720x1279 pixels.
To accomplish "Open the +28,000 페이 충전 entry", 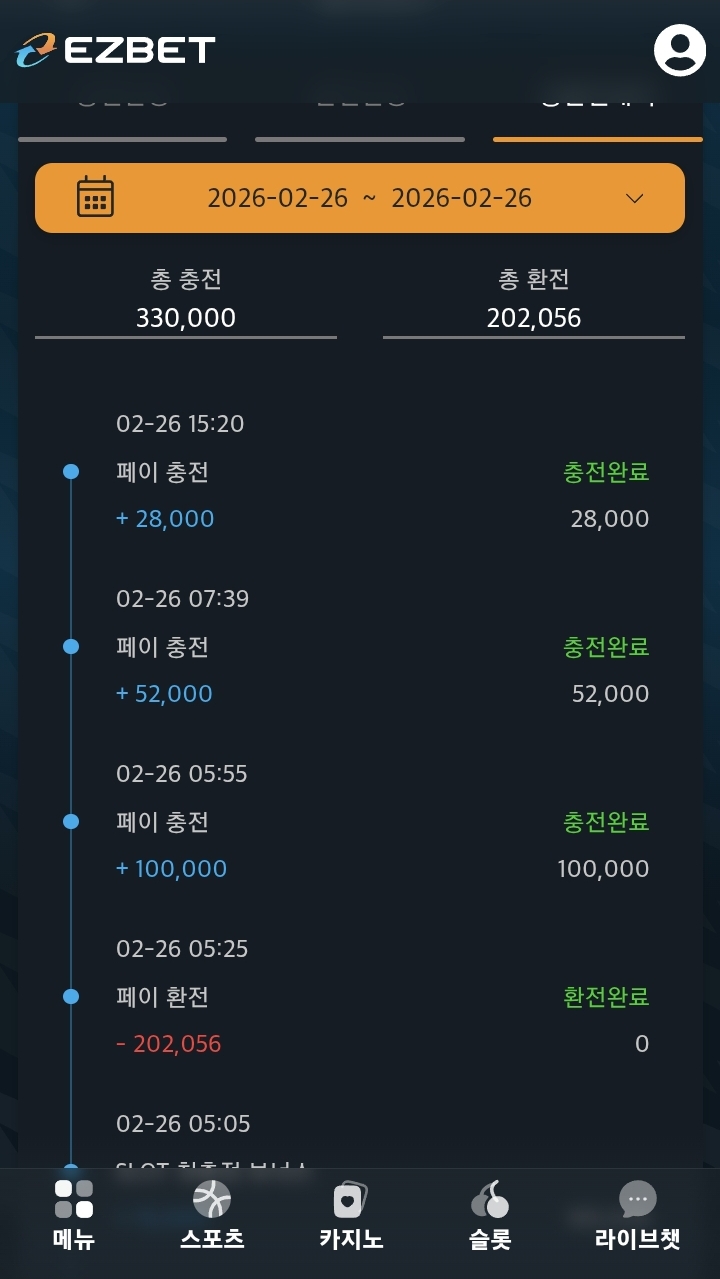I will tap(165, 519).
